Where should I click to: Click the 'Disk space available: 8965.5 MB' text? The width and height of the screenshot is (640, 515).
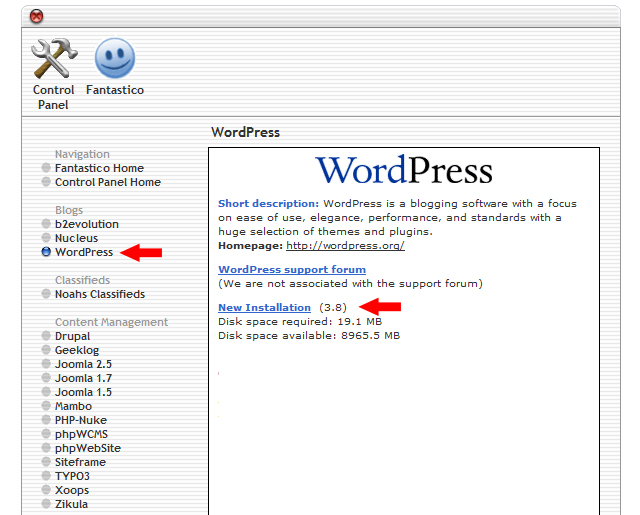pos(309,335)
